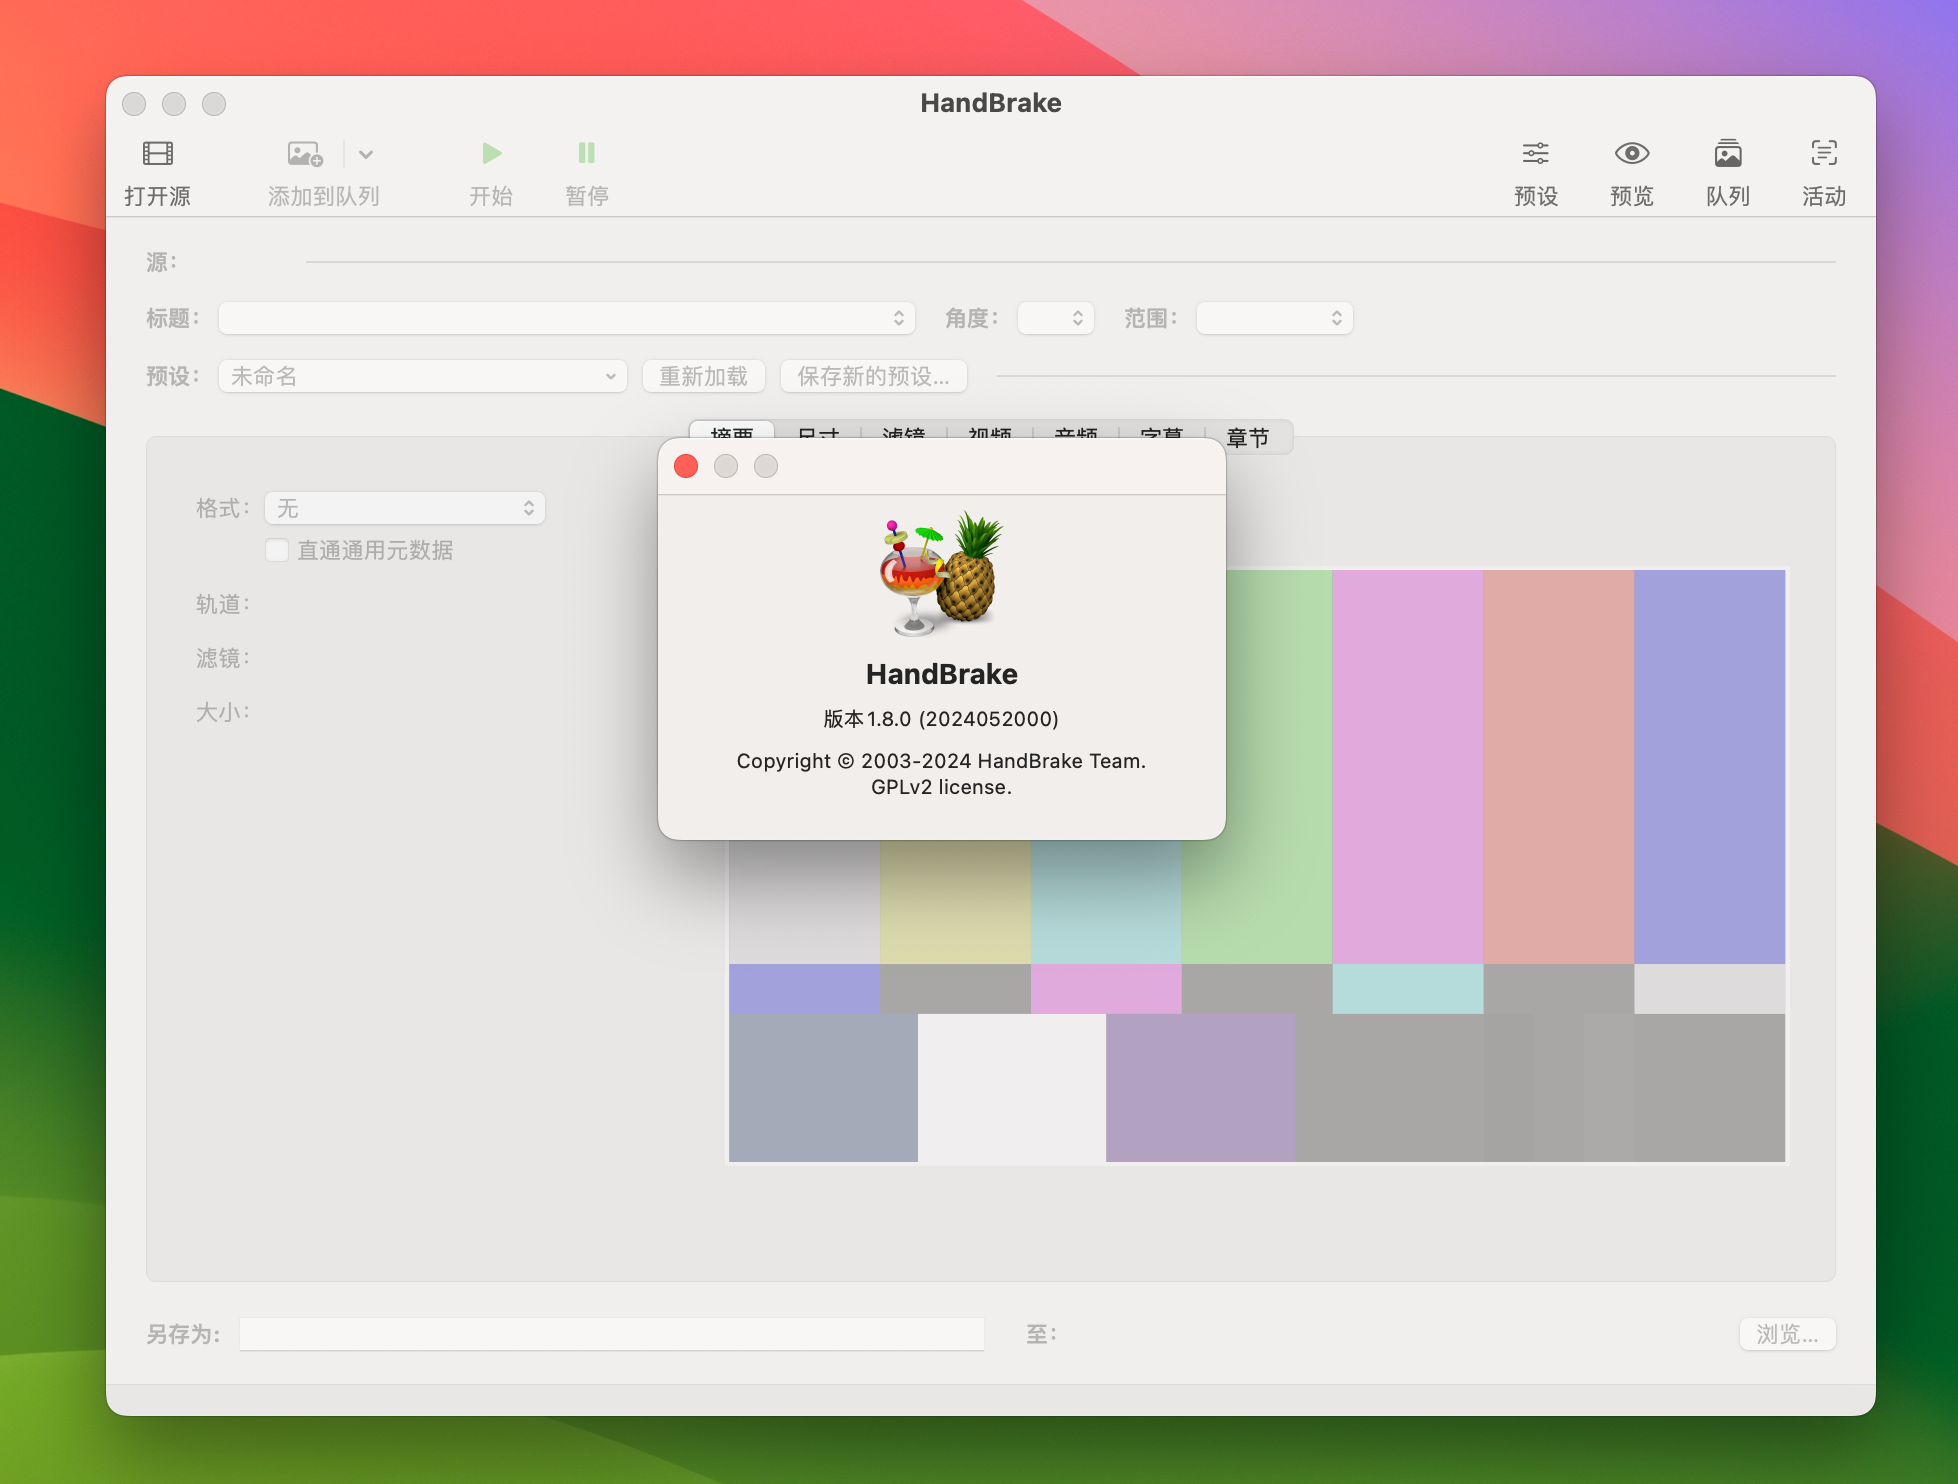Click the GPLv2 license text
The width and height of the screenshot is (1958, 1484).
[x=941, y=787]
